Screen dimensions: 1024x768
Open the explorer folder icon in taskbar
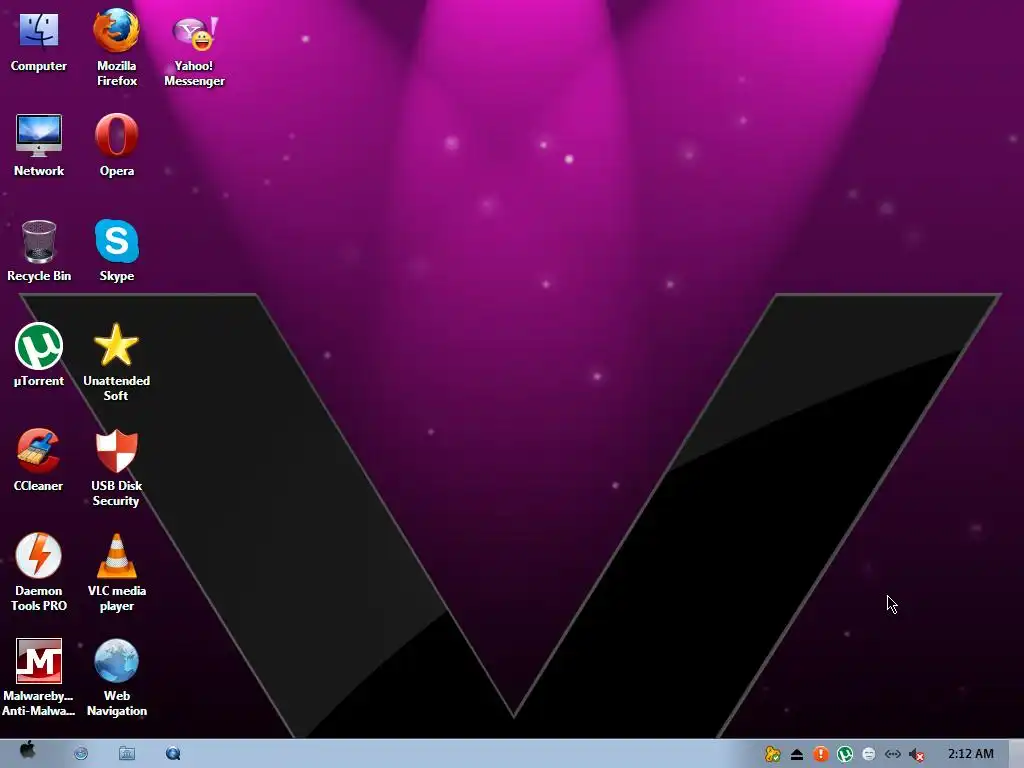click(x=127, y=754)
